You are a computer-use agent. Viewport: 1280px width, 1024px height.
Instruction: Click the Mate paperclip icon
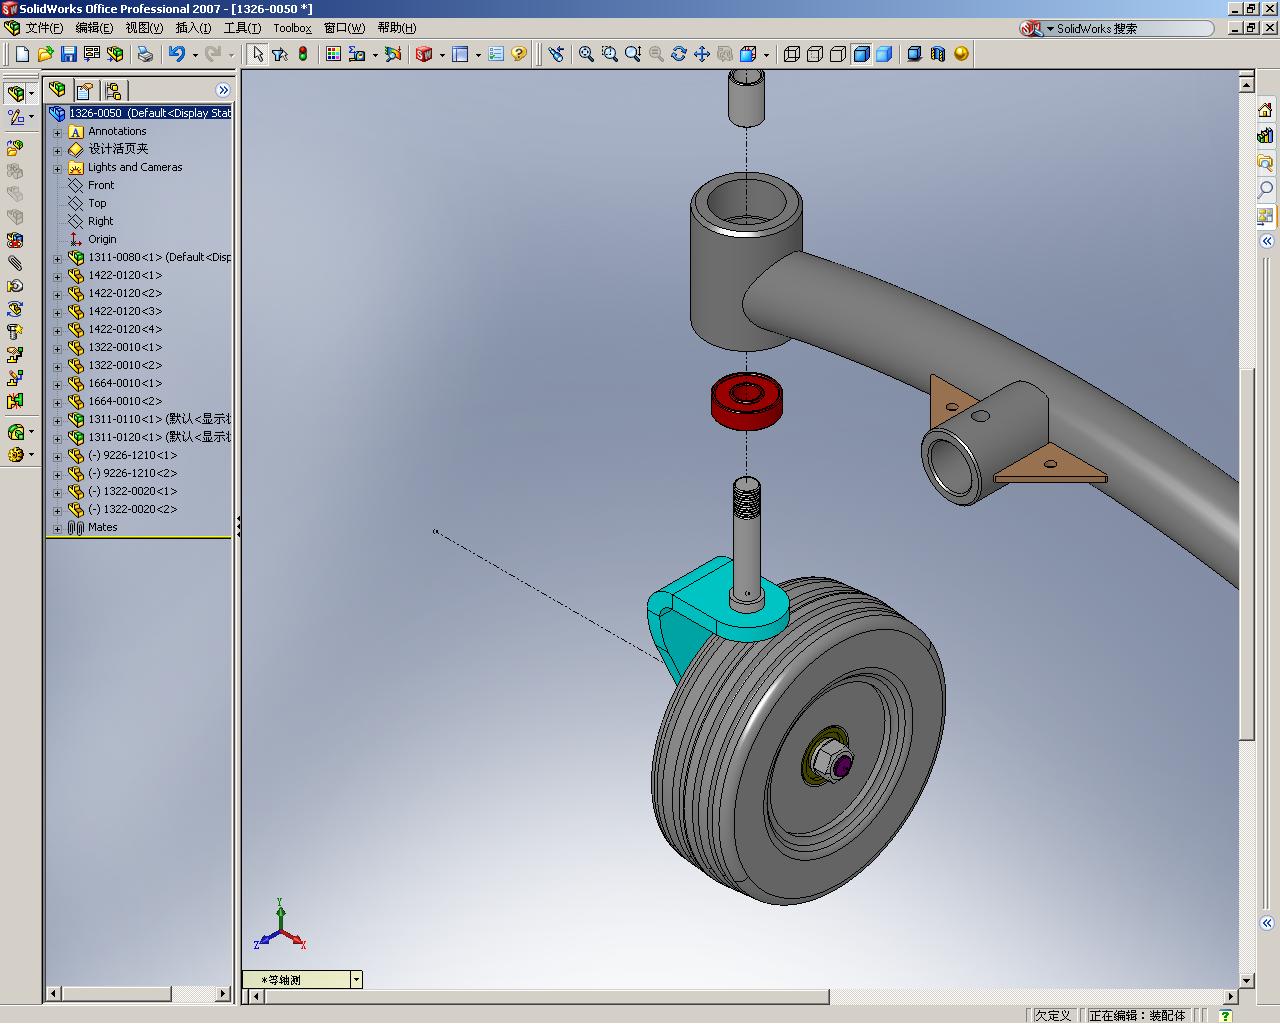[x=15, y=264]
